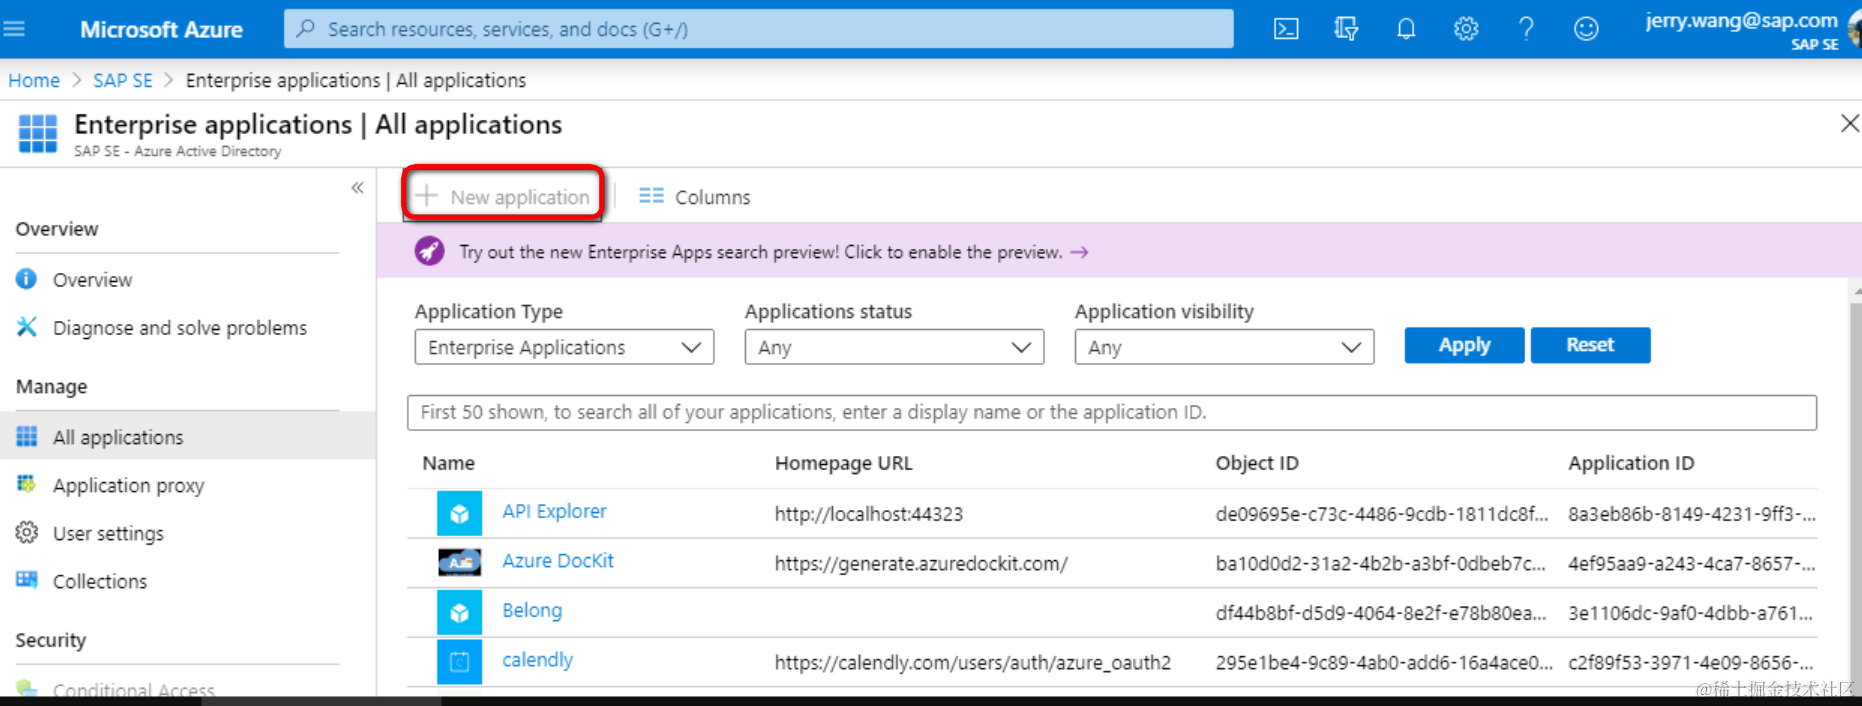Select All applications in the Manage section
Screen dimensions: 1862x706
pyautogui.click(x=118, y=437)
